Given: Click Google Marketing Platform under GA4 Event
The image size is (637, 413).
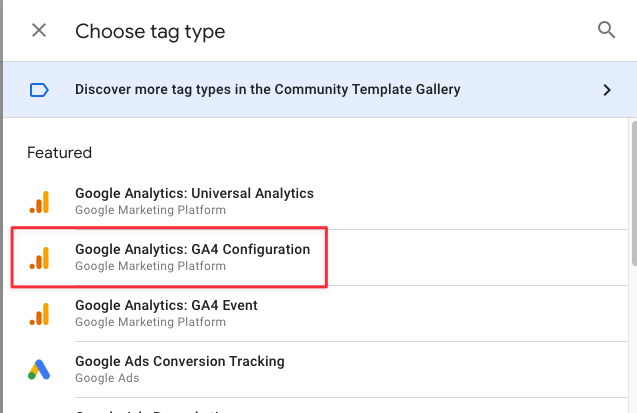Looking at the screenshot, I should [x=150, y=323].
